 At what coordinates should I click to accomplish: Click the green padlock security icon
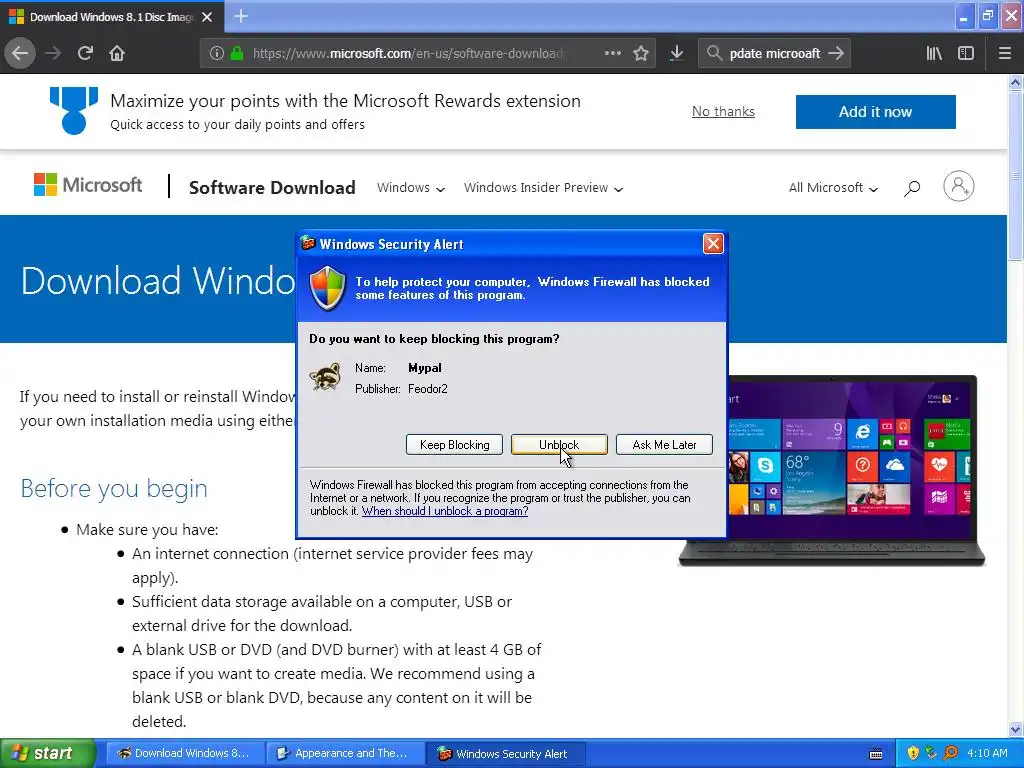tap(237, 53)
